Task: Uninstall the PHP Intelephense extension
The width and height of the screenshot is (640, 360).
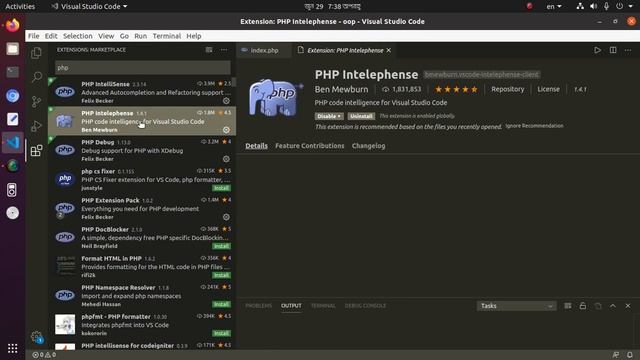Action: tap(361, 116)
